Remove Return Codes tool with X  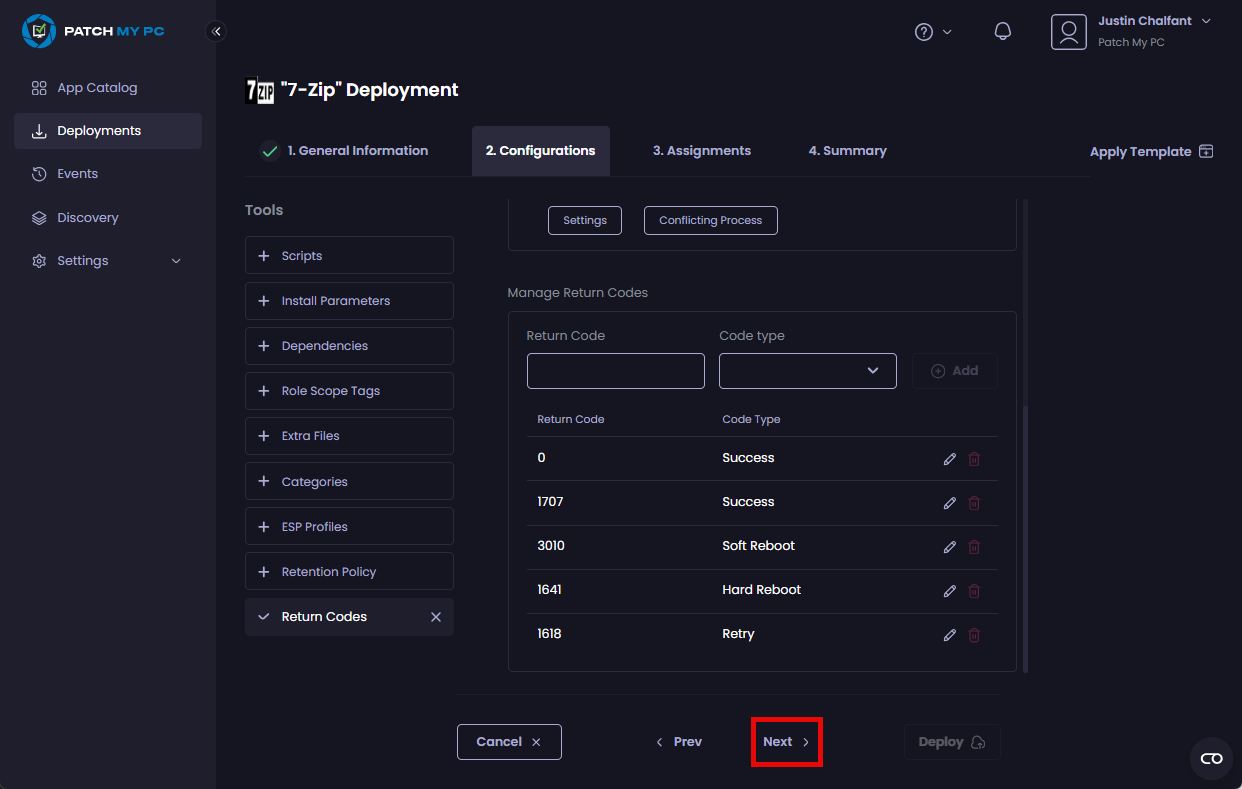click(x=435, y=617)
